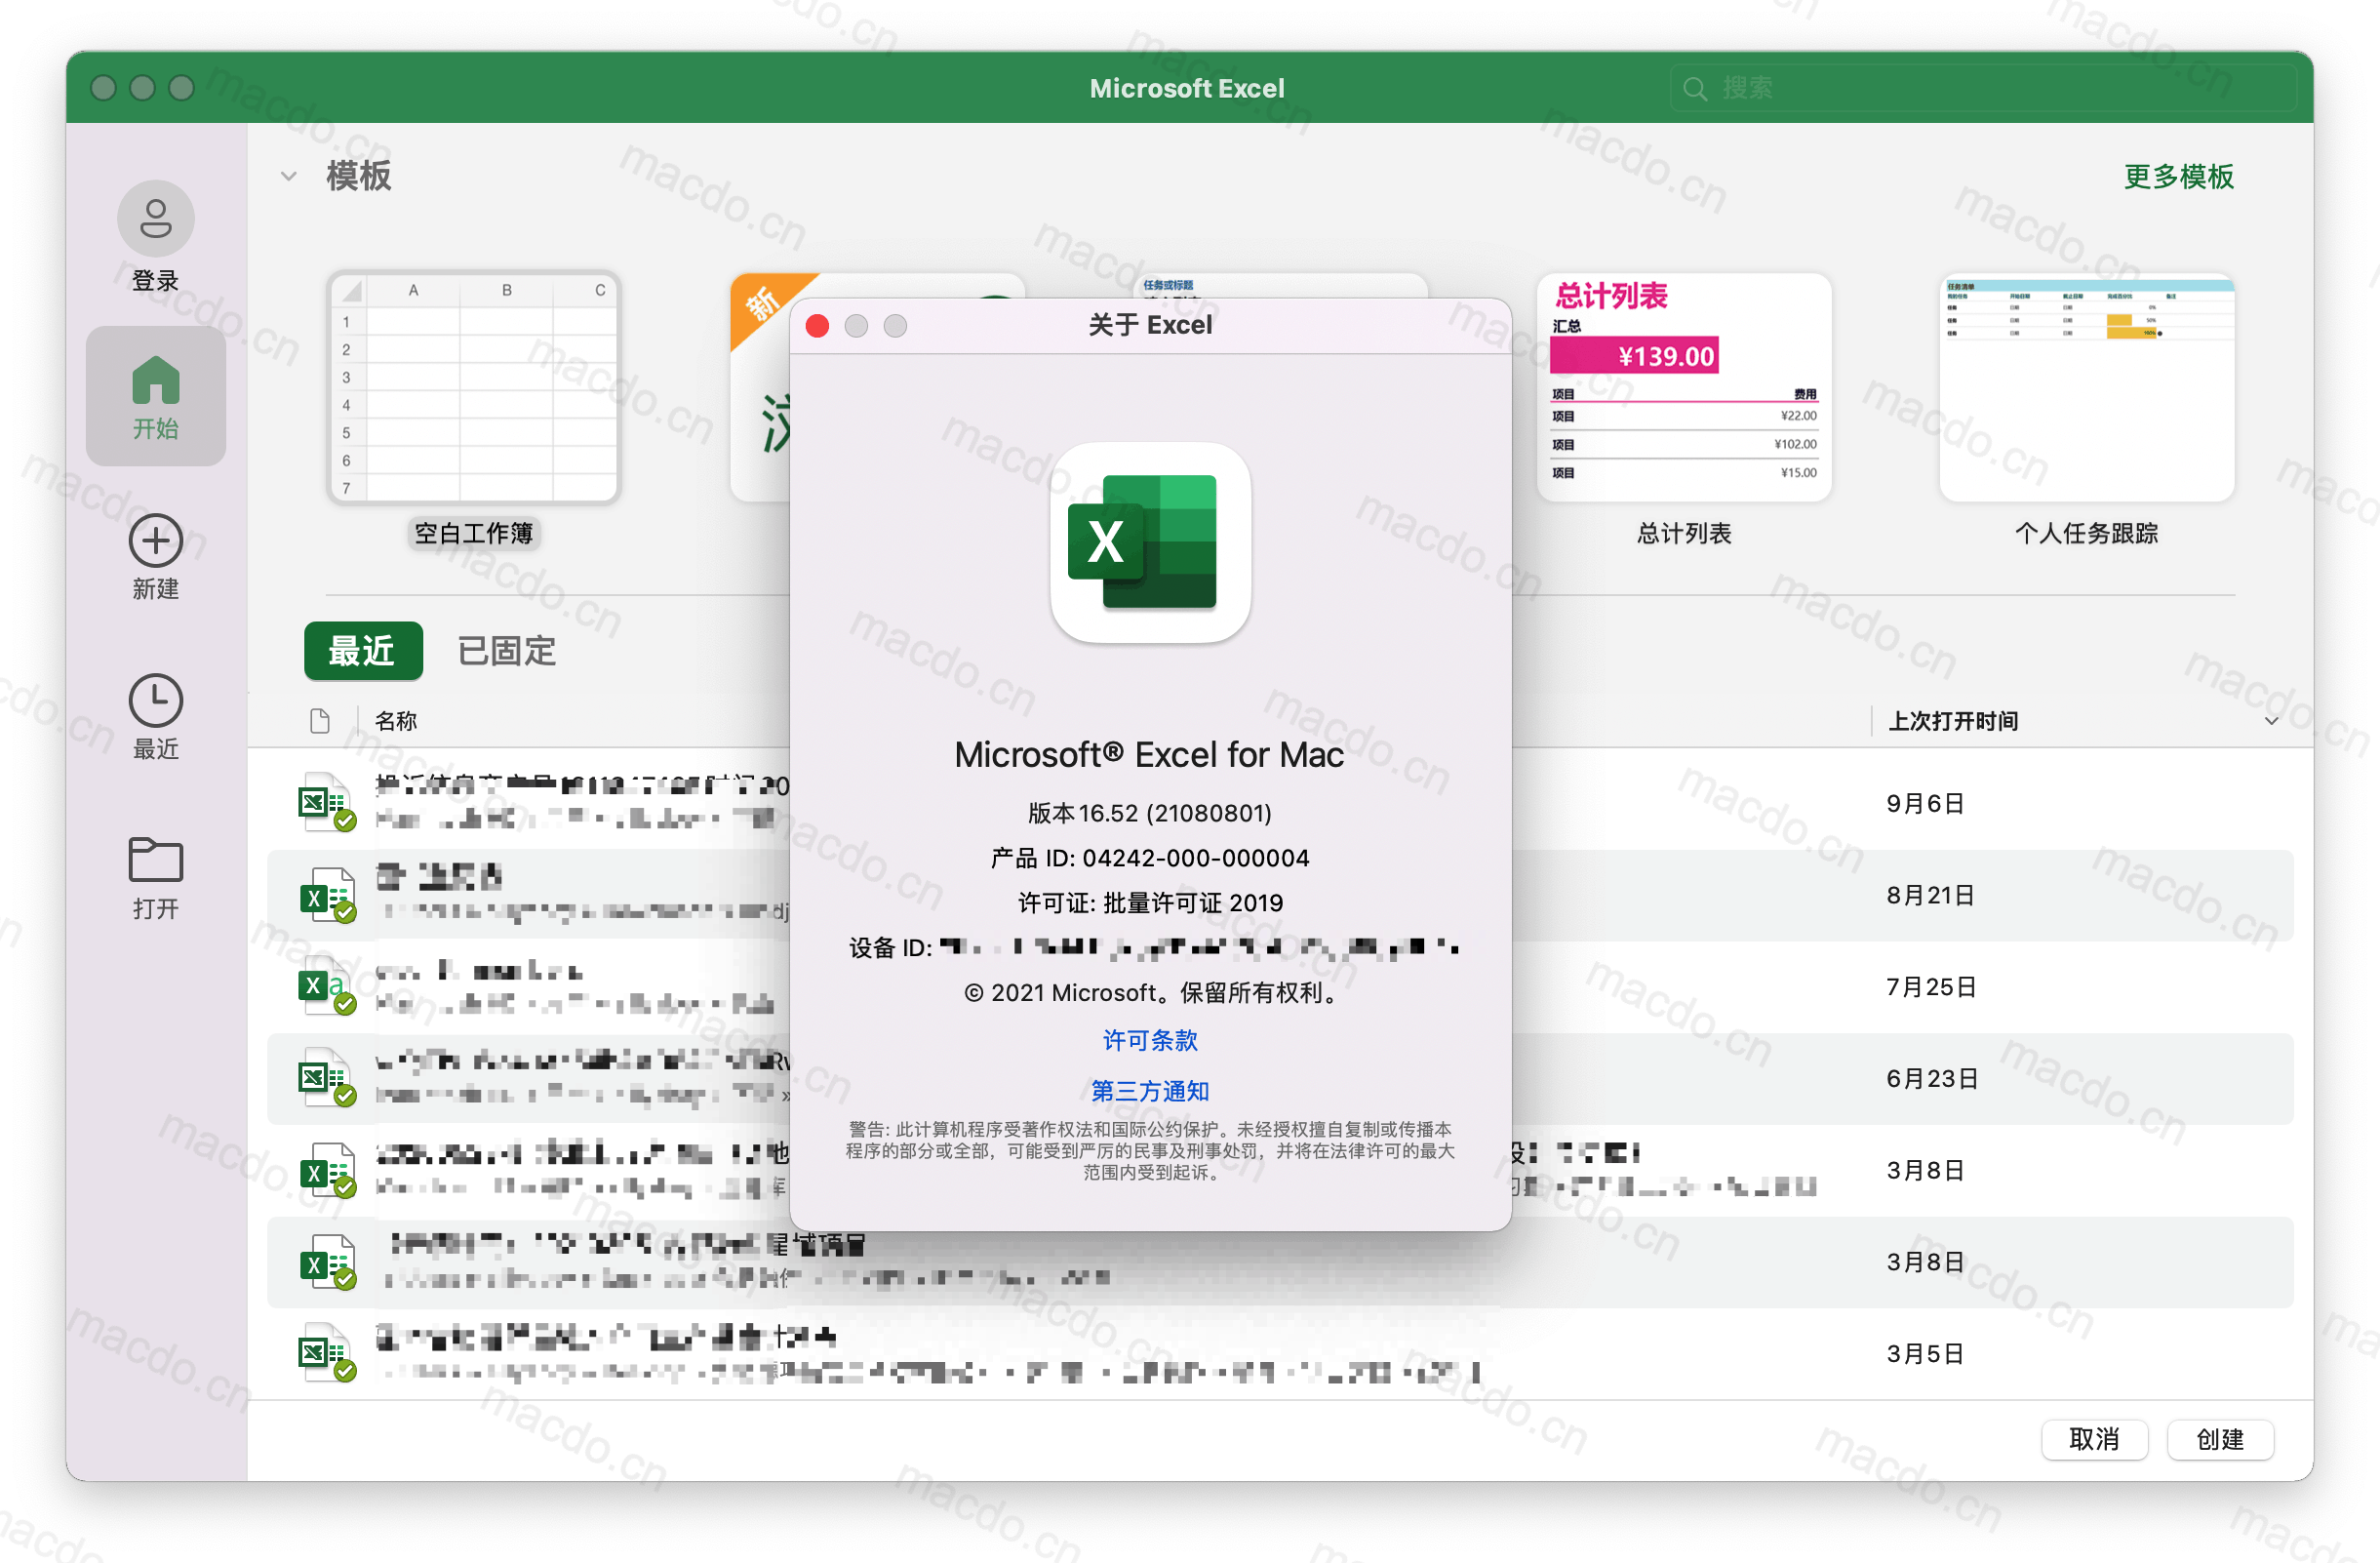Click the 8月21日 date cell
This screenshot has width=2380, height=1563.
click(x=1930, y=895)
